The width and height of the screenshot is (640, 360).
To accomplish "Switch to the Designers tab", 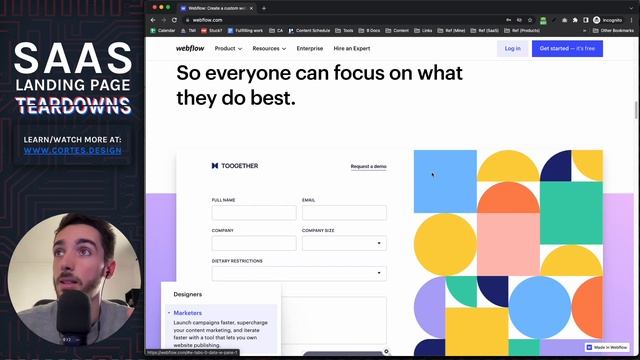I will tap(187, 294).
